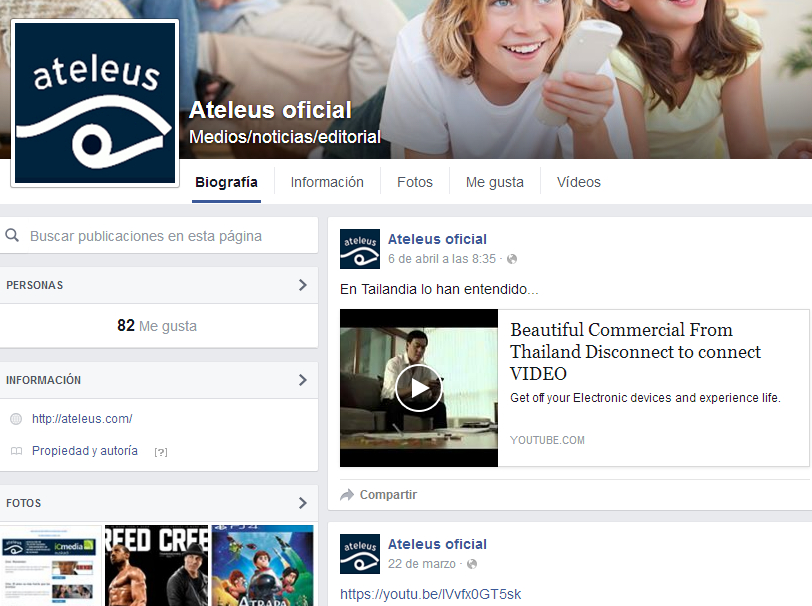
Task: Open the http://ateleus.com/ link
Action: click(82, 419)
